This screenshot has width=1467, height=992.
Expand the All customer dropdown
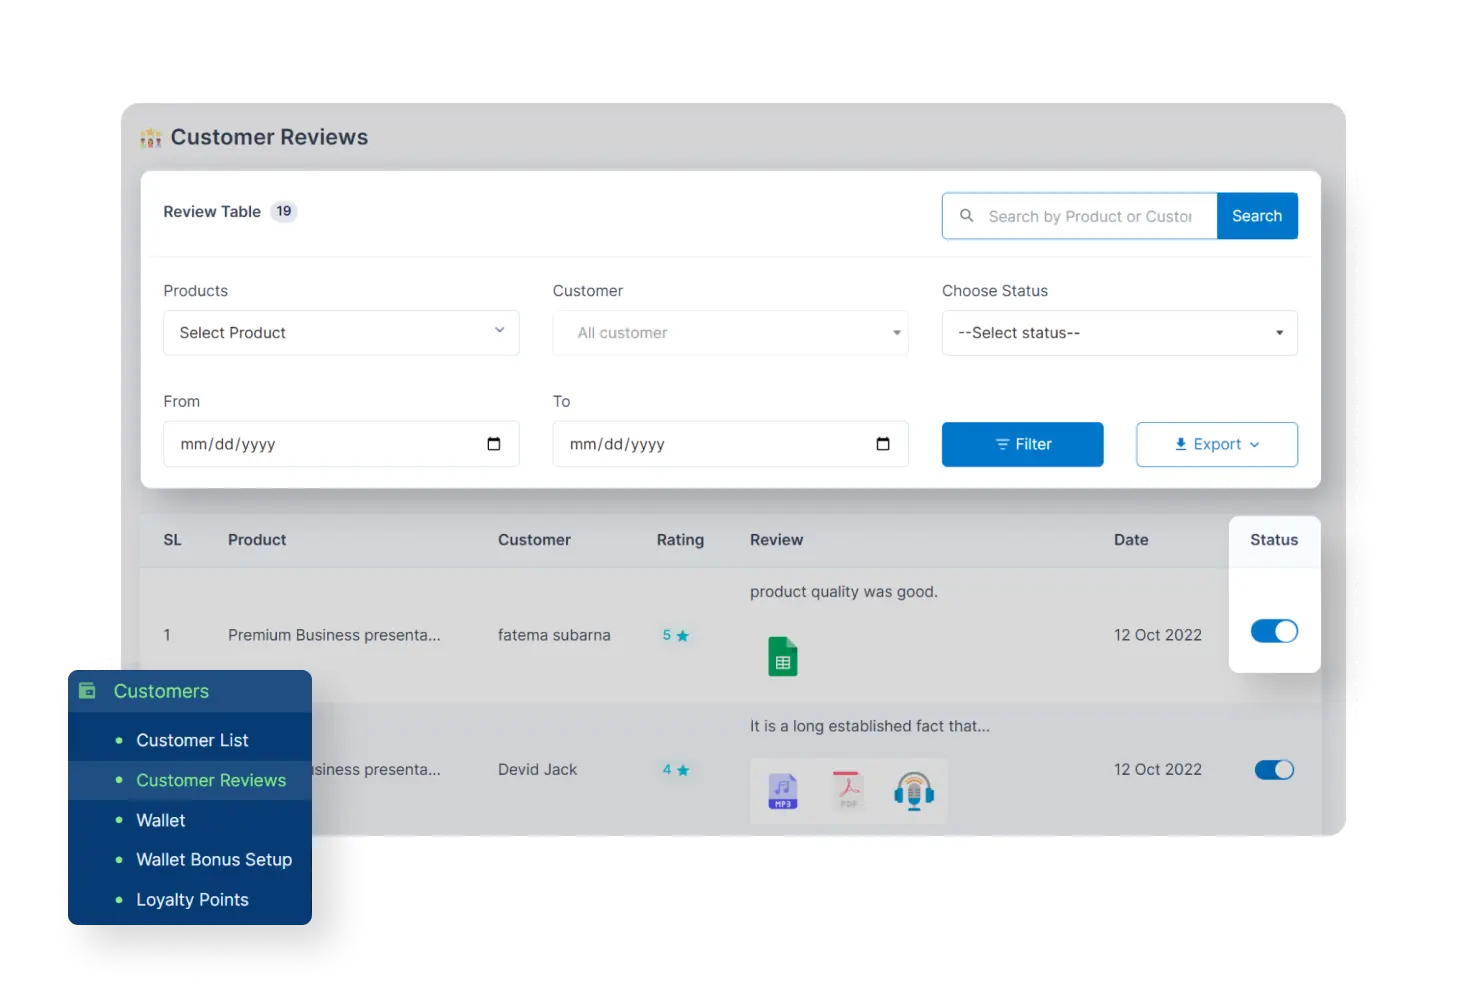[730, 332]
